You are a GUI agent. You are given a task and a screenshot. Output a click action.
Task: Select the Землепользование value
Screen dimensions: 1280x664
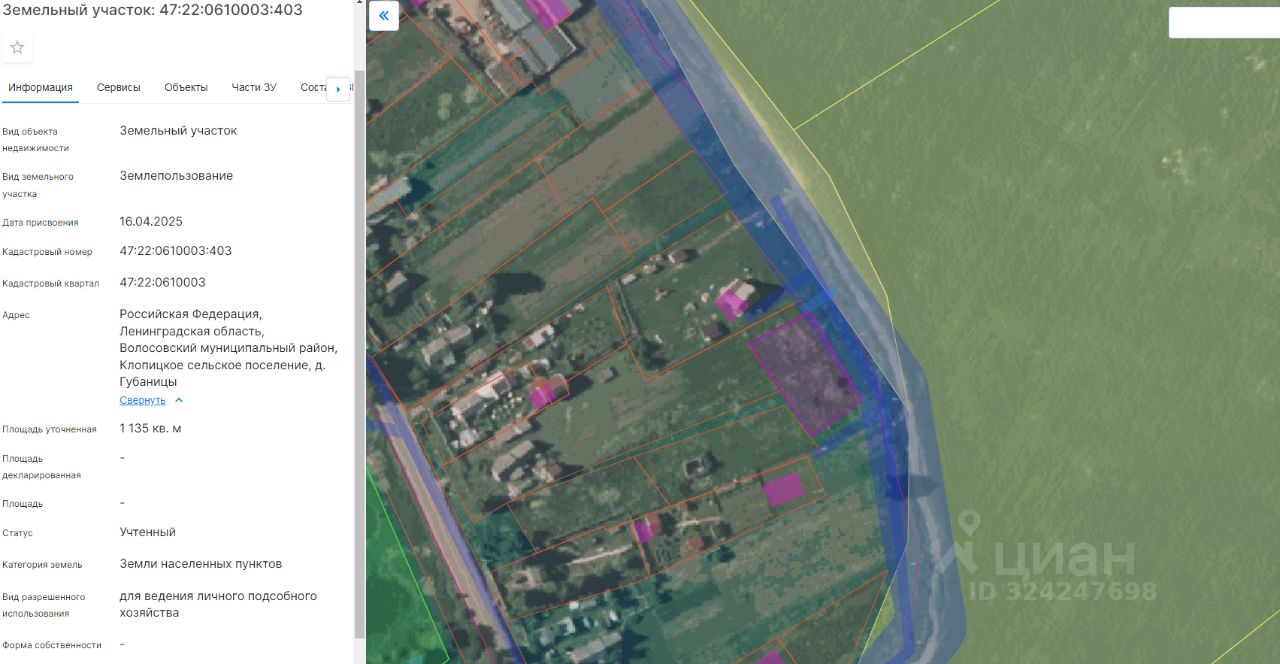click(176, 176)
